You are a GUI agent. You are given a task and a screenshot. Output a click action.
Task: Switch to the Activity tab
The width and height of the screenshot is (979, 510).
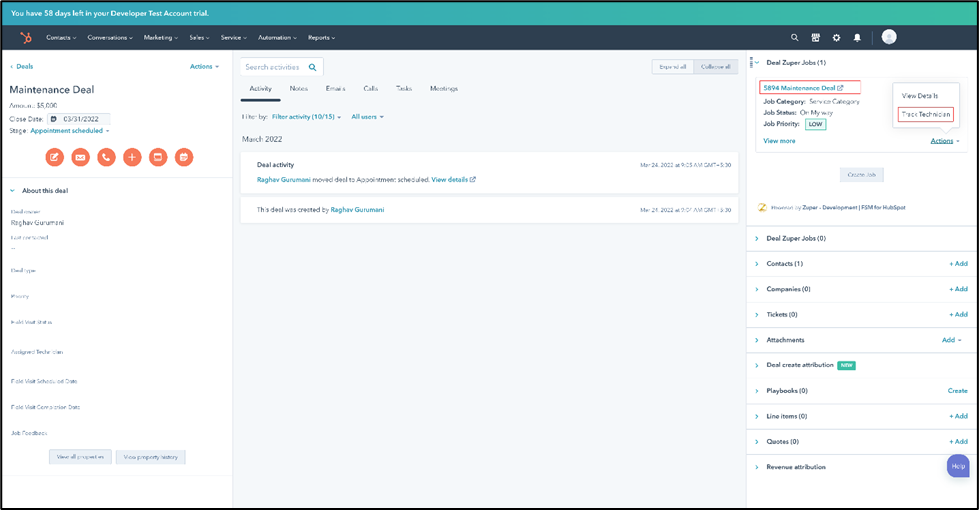pyautogui.click(x=260, y=89)
